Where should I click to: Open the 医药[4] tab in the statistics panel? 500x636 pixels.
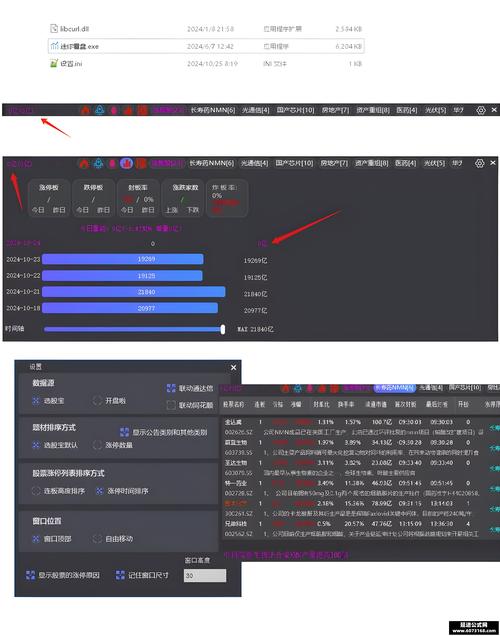click(406, 163)
